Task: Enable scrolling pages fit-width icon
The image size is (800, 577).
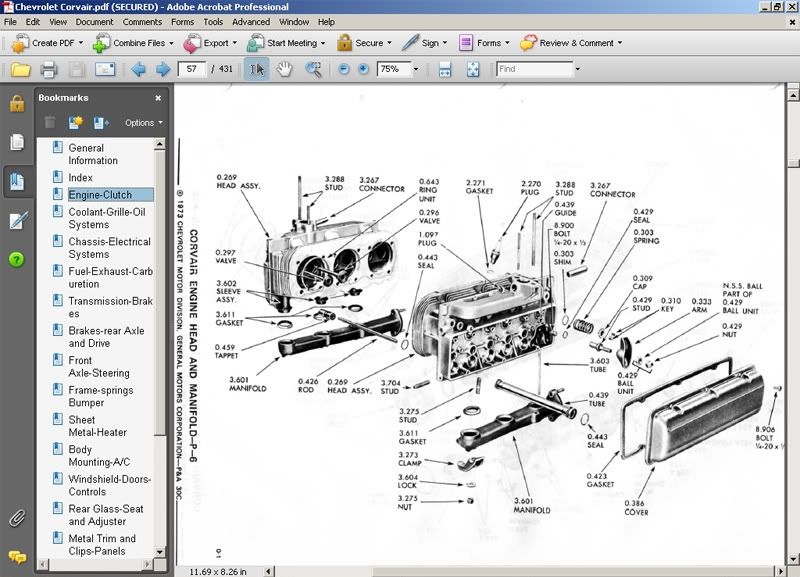Action: pos(445,69)
